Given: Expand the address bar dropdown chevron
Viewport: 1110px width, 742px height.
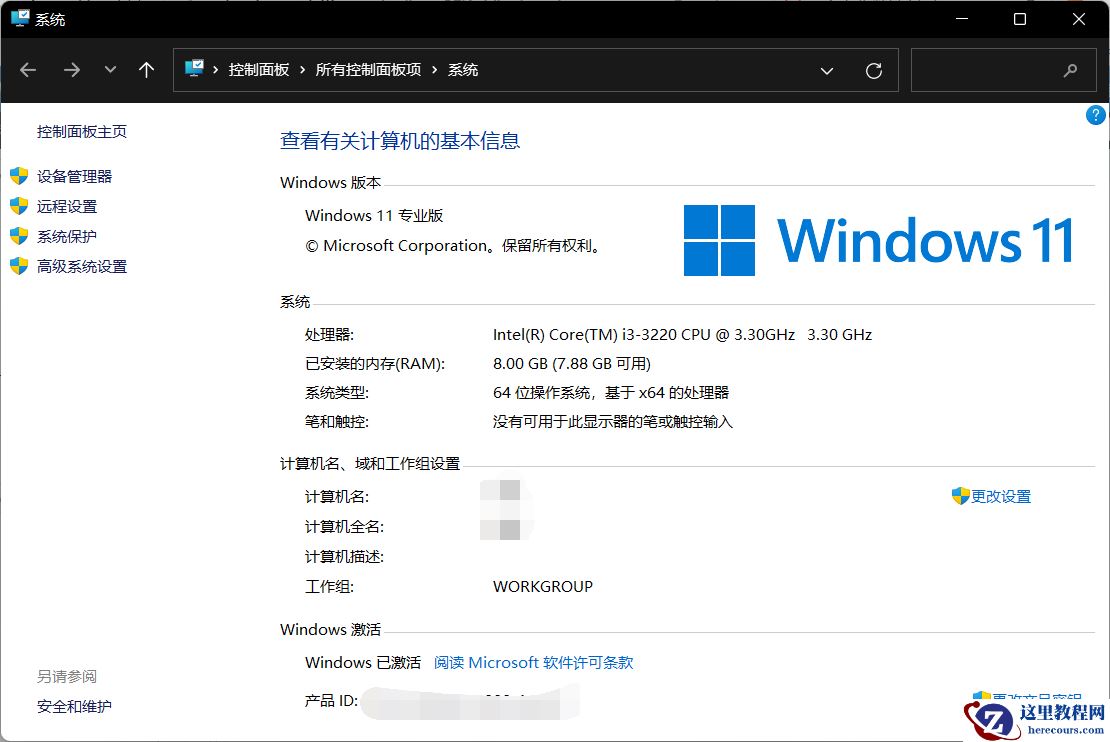Looking at the screenshot, I should 827,70.
